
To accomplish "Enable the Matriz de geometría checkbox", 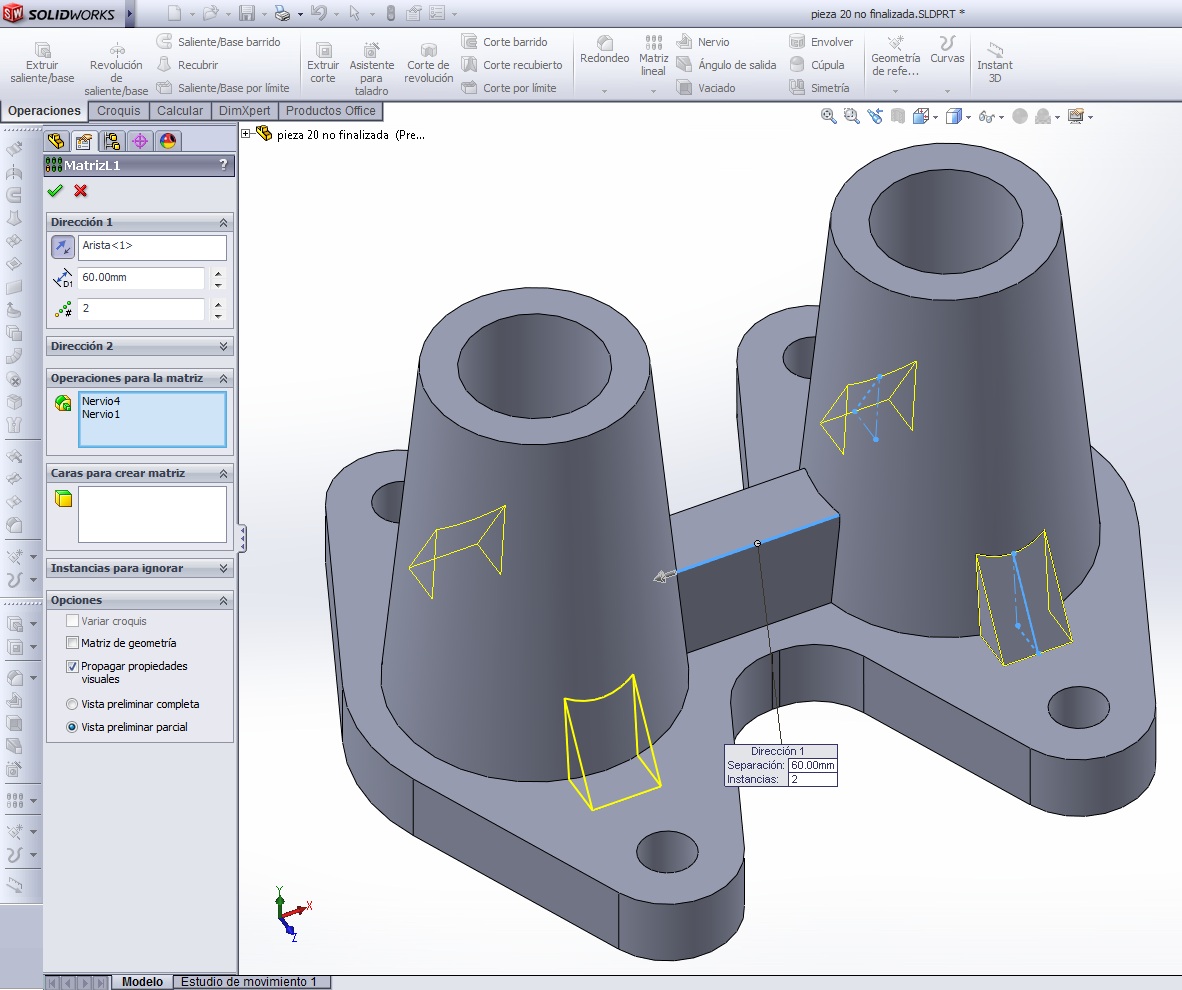I will coord(72,643).
